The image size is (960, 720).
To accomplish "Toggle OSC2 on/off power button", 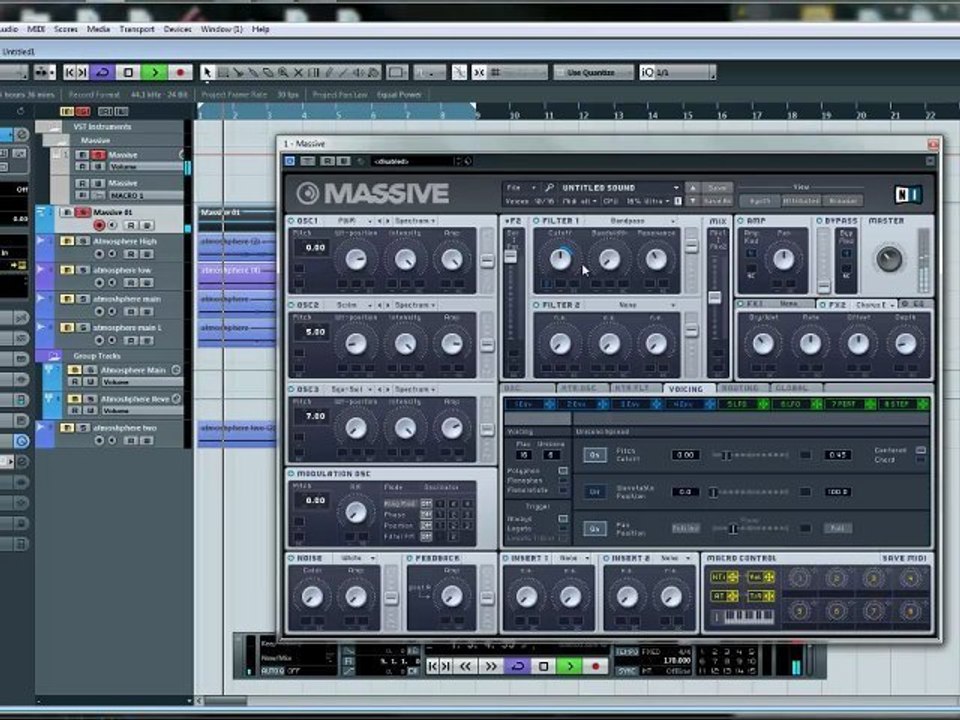I will pos(291,305).
